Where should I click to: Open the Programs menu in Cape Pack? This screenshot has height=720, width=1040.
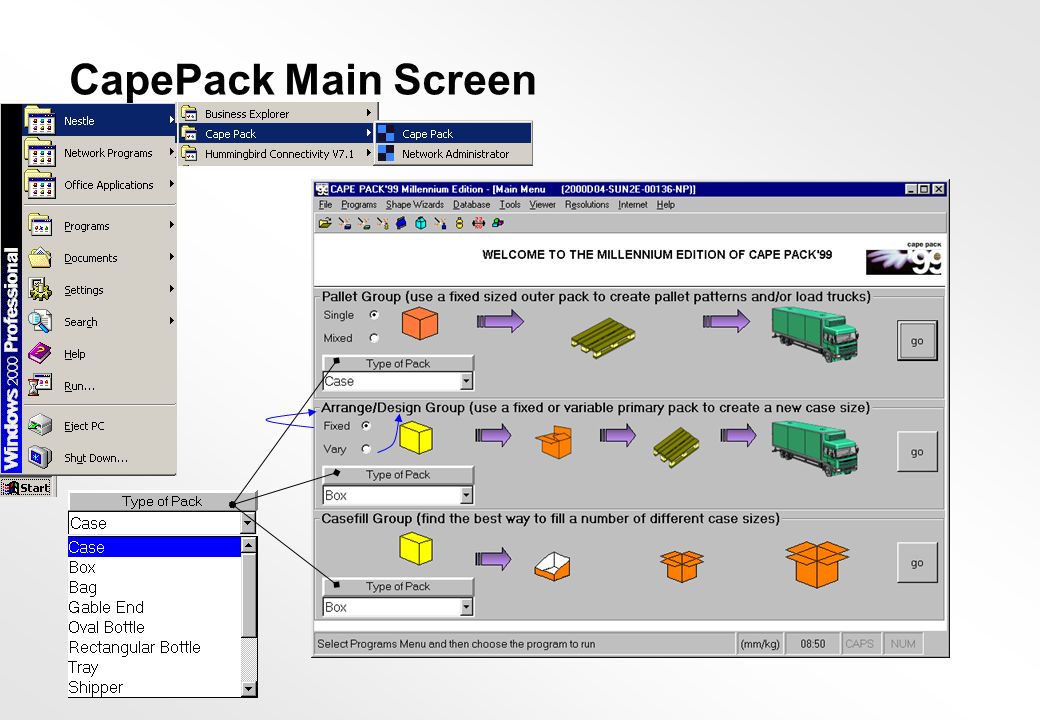[x=359, y=205]
